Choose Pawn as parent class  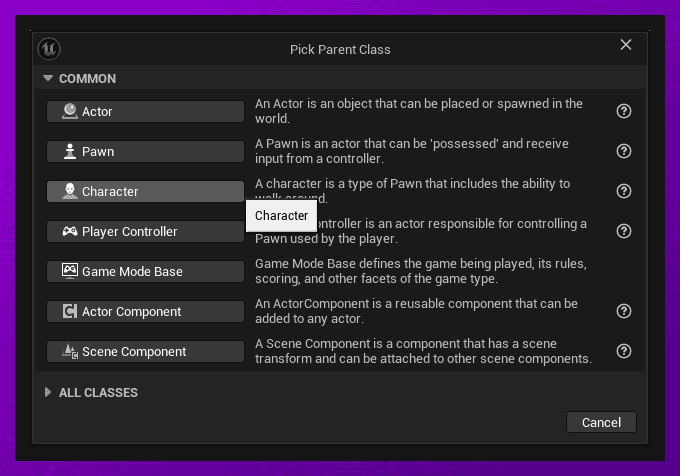point(145,151)
